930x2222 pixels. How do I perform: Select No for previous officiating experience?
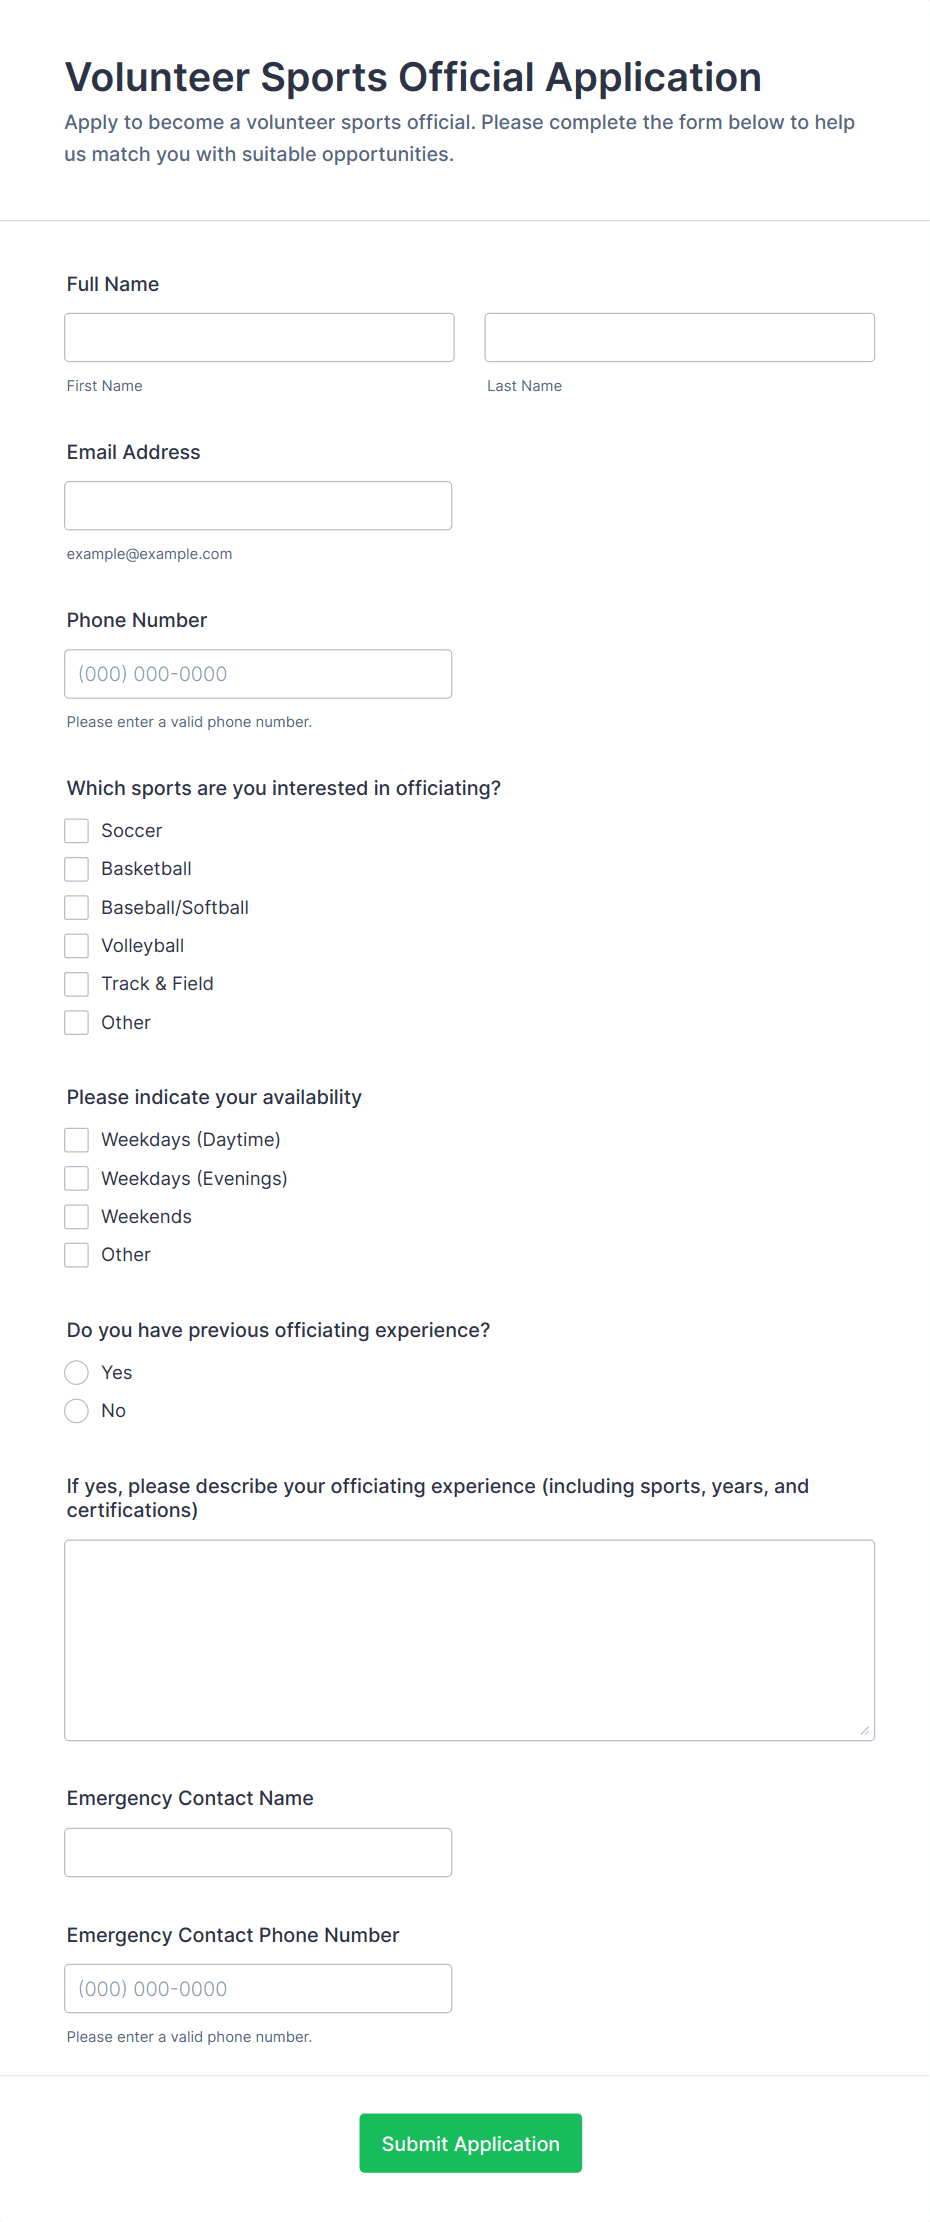point(76,1410)
